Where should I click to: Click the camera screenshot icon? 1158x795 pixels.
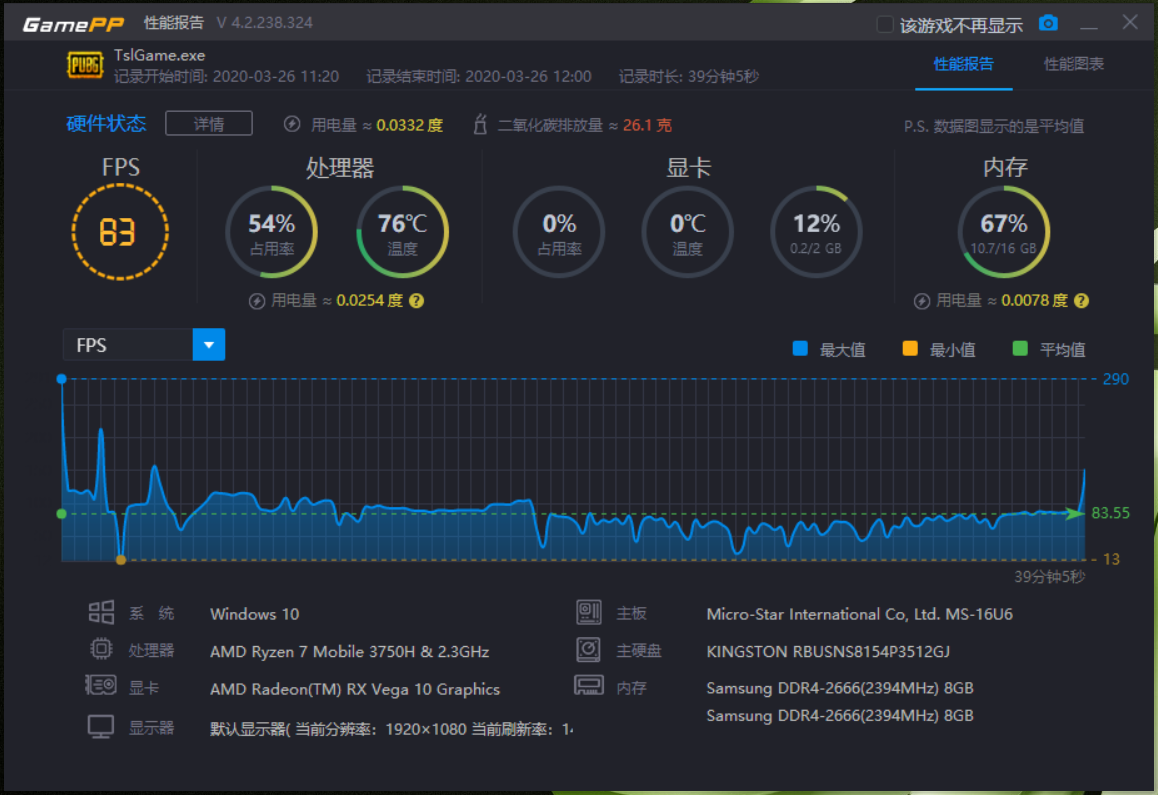pyautogui.click(x=1048, y=23)
